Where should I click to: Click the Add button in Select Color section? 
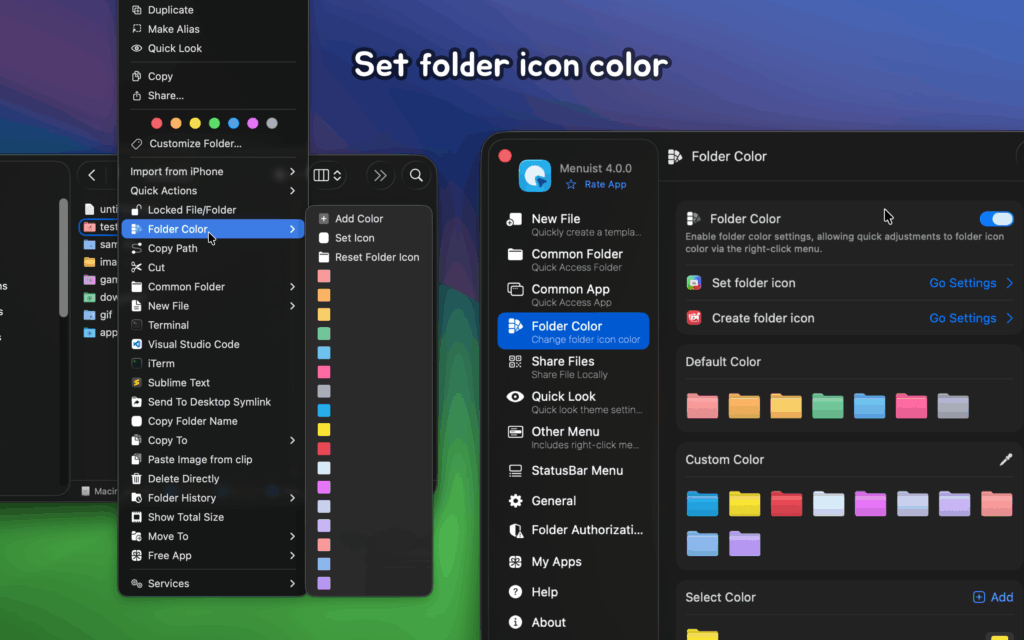pos(992,597)
